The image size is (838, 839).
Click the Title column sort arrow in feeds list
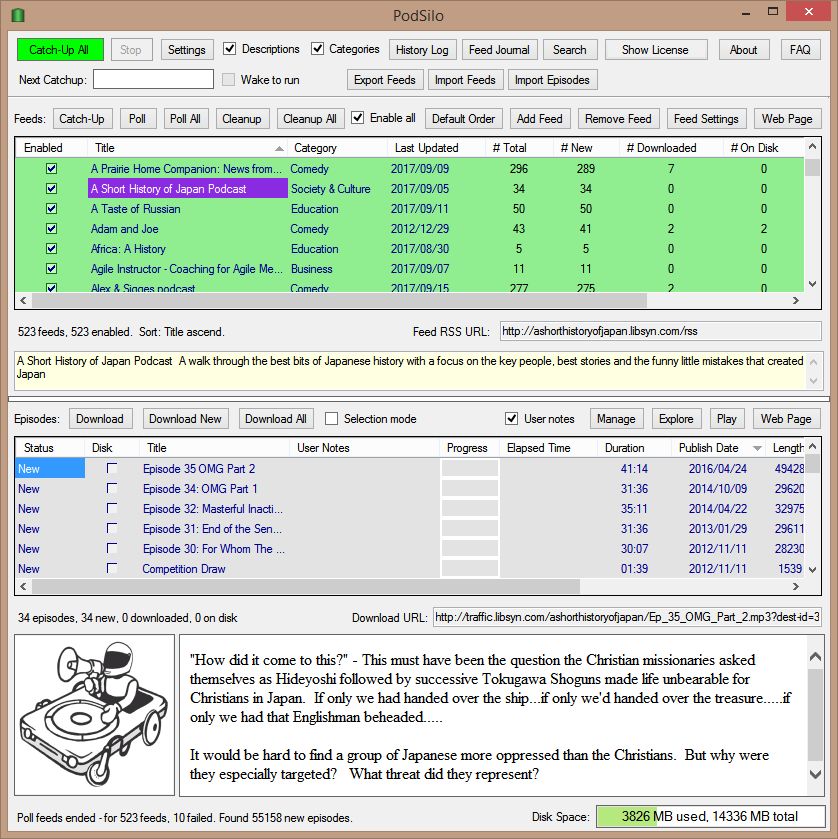pyautogui.click(x=279, y=148)
